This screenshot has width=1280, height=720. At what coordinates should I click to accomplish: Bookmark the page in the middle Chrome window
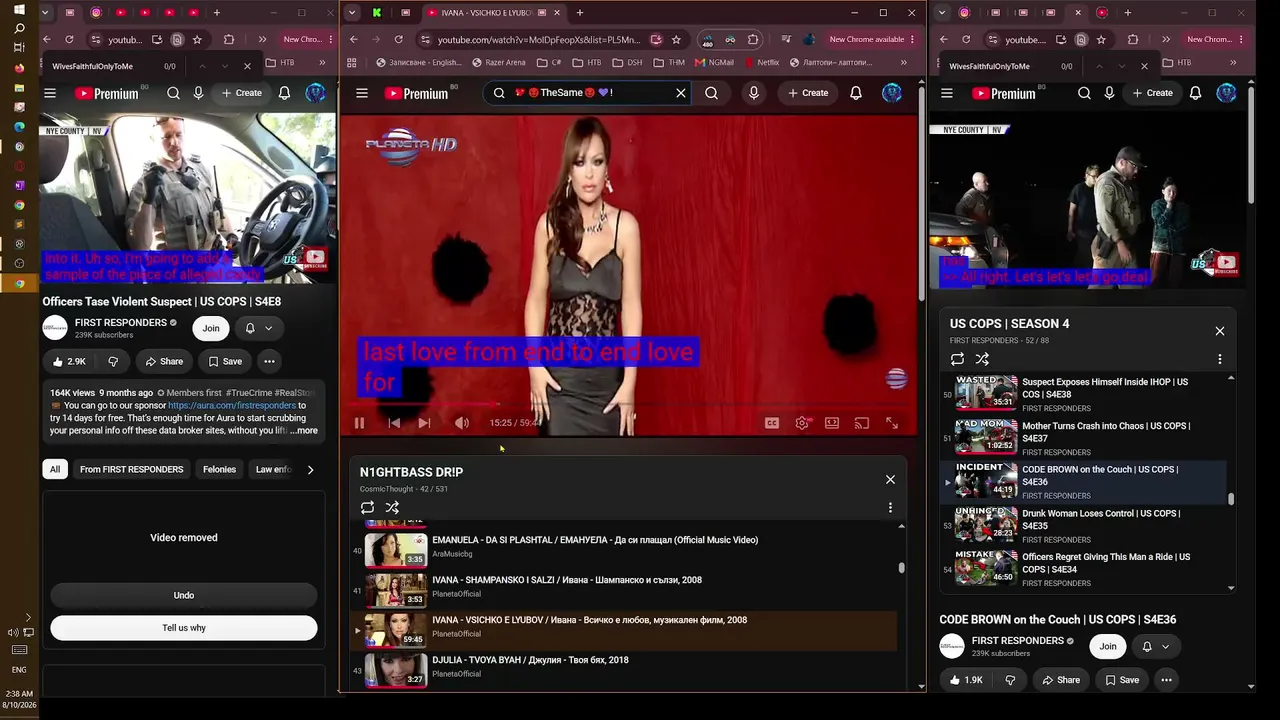point(676,39)
